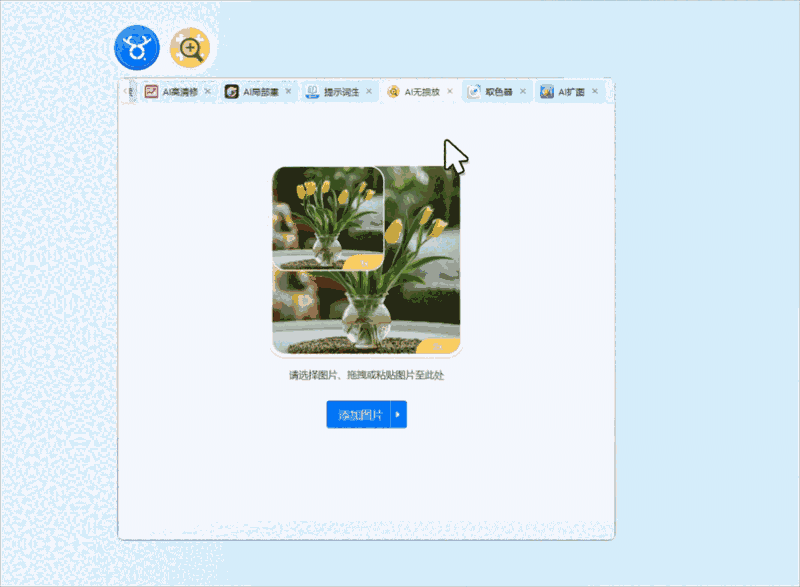Click the 添加图片 button

(x=359, y=415)
